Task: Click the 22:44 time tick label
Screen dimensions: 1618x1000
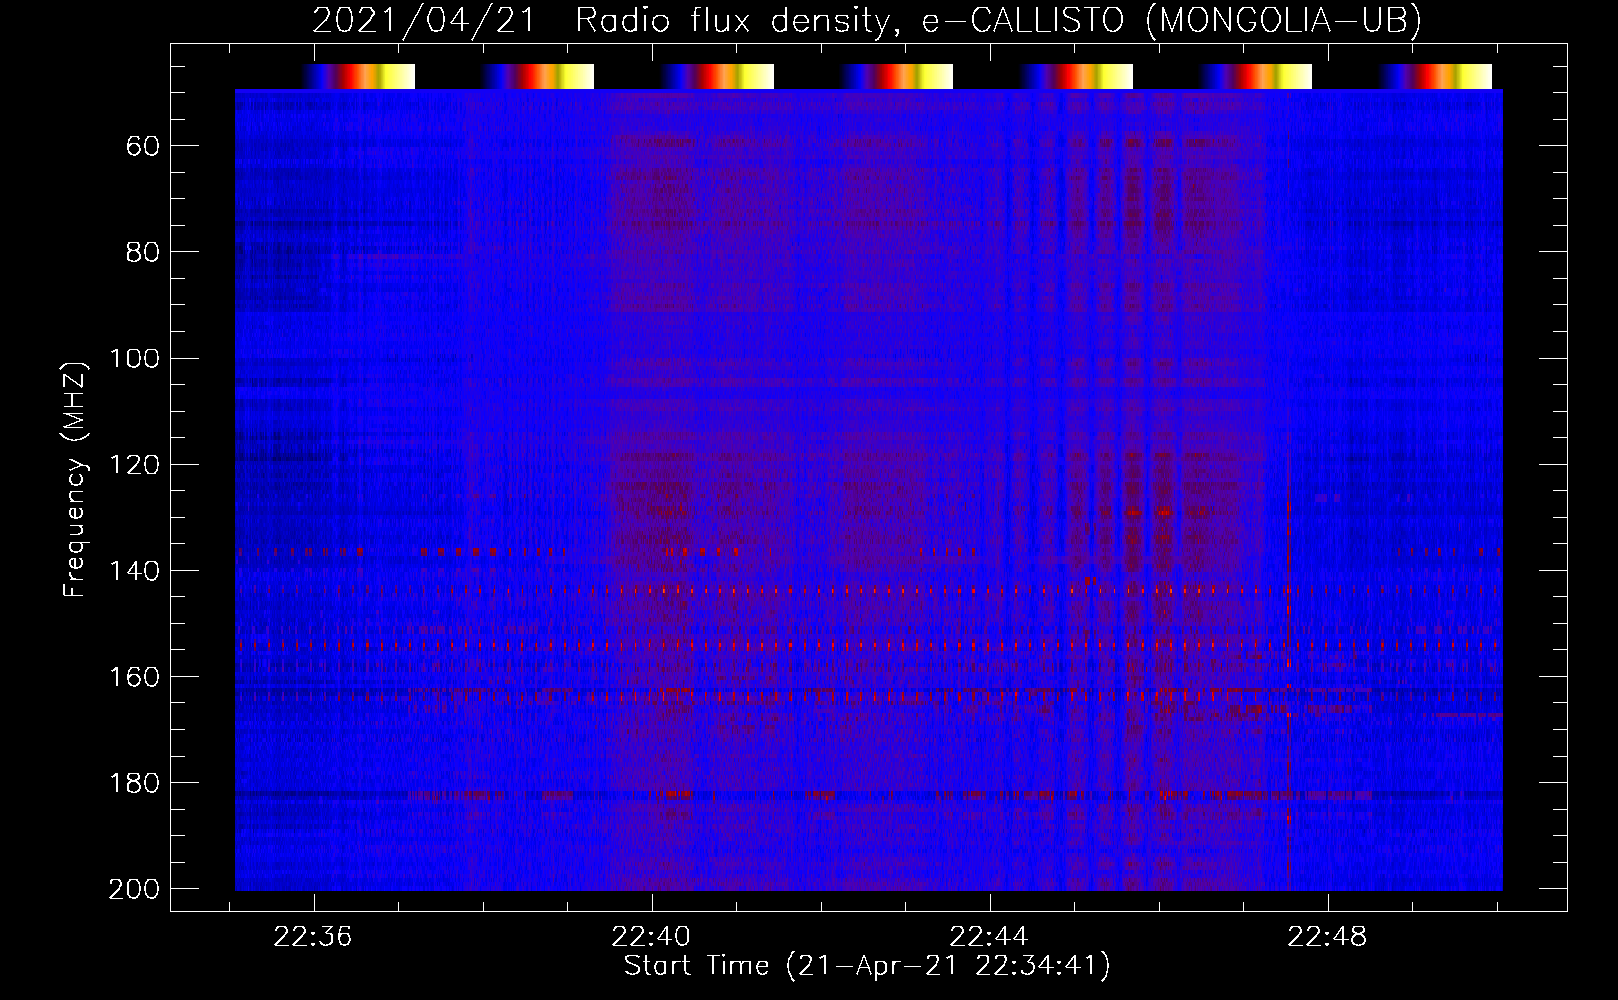Action: point(989,937)
